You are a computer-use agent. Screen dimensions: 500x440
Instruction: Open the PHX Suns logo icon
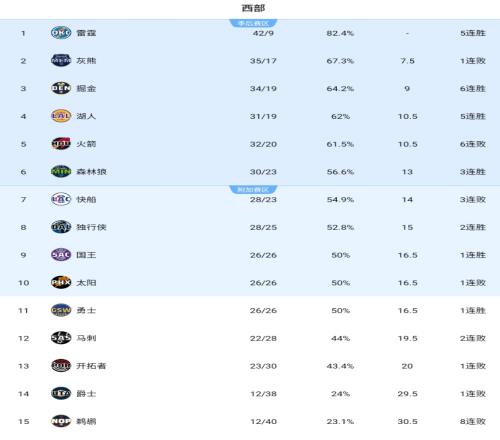point(61,282)
